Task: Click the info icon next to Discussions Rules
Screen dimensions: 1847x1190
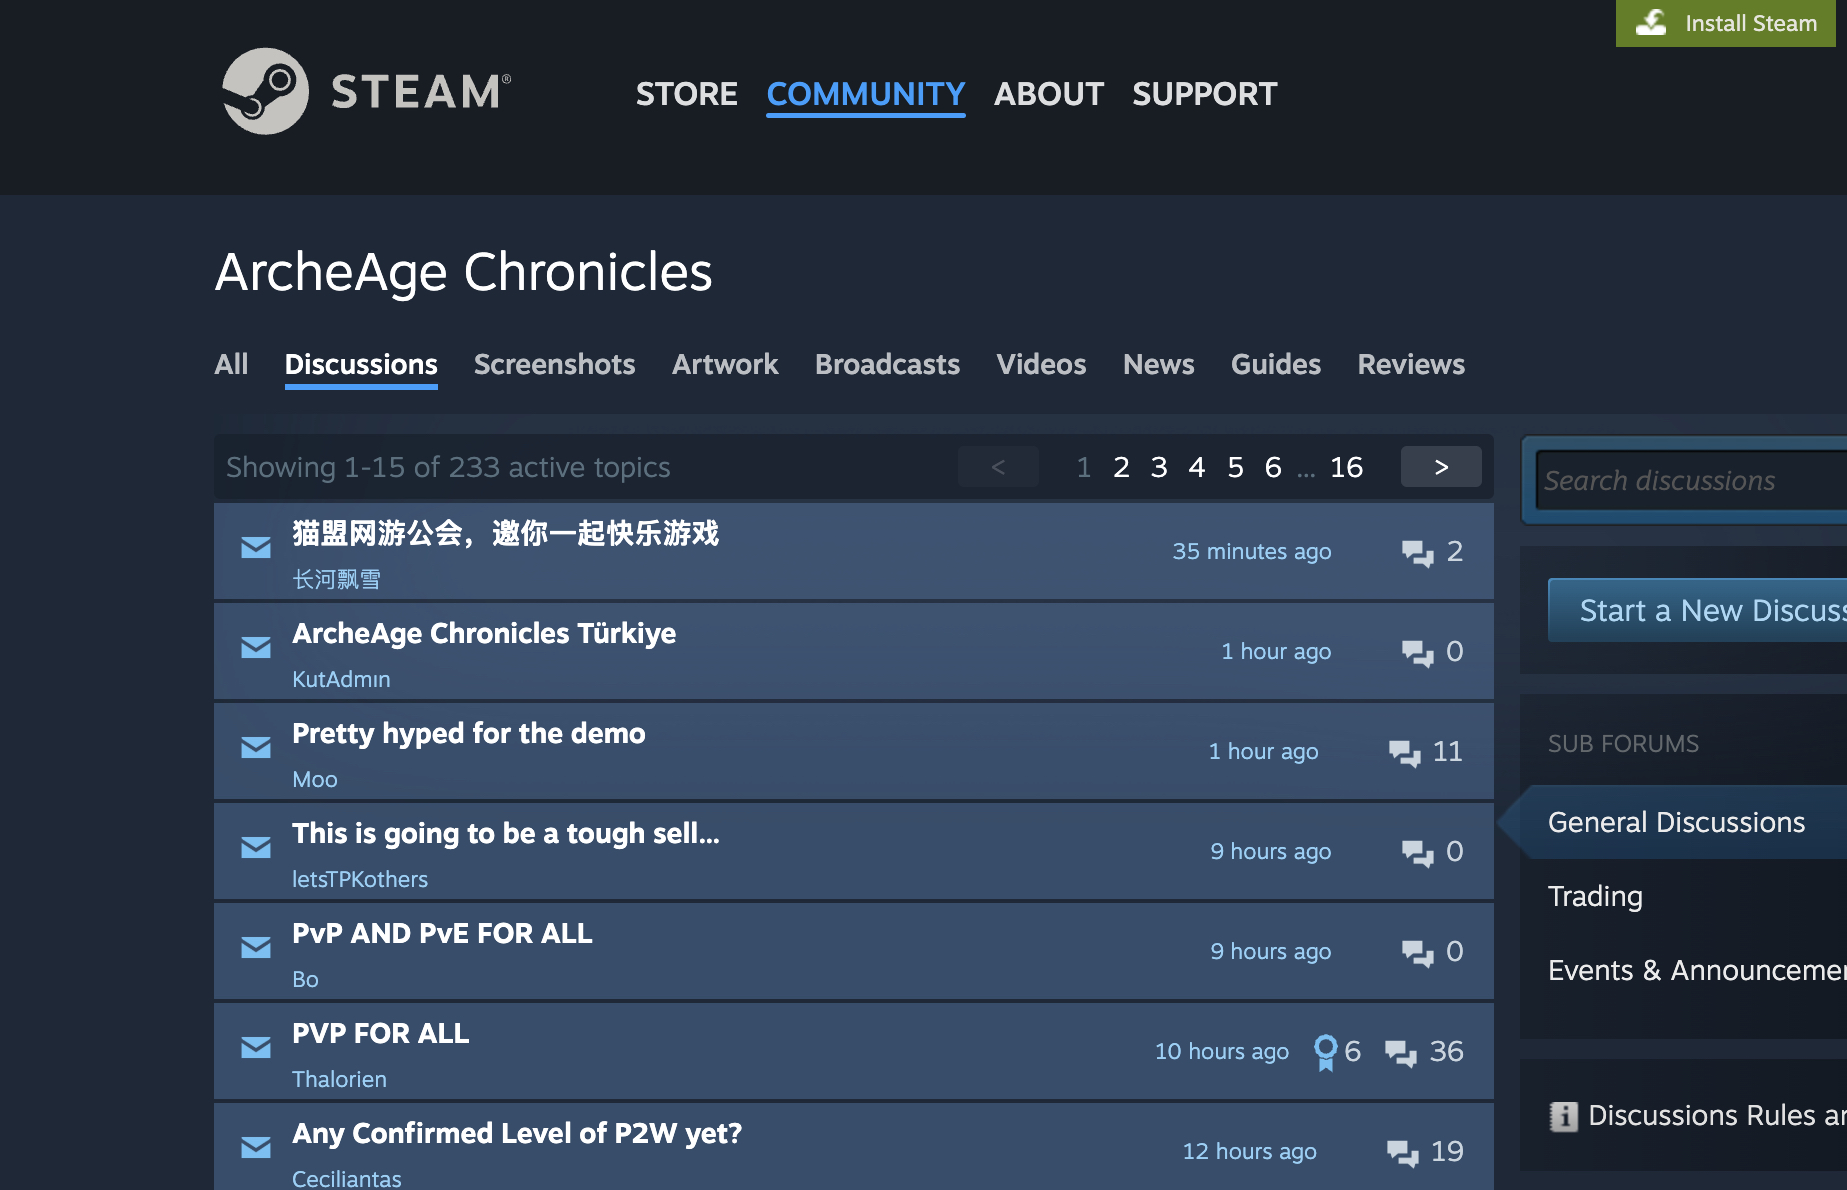Action: coord(1563,1116)
